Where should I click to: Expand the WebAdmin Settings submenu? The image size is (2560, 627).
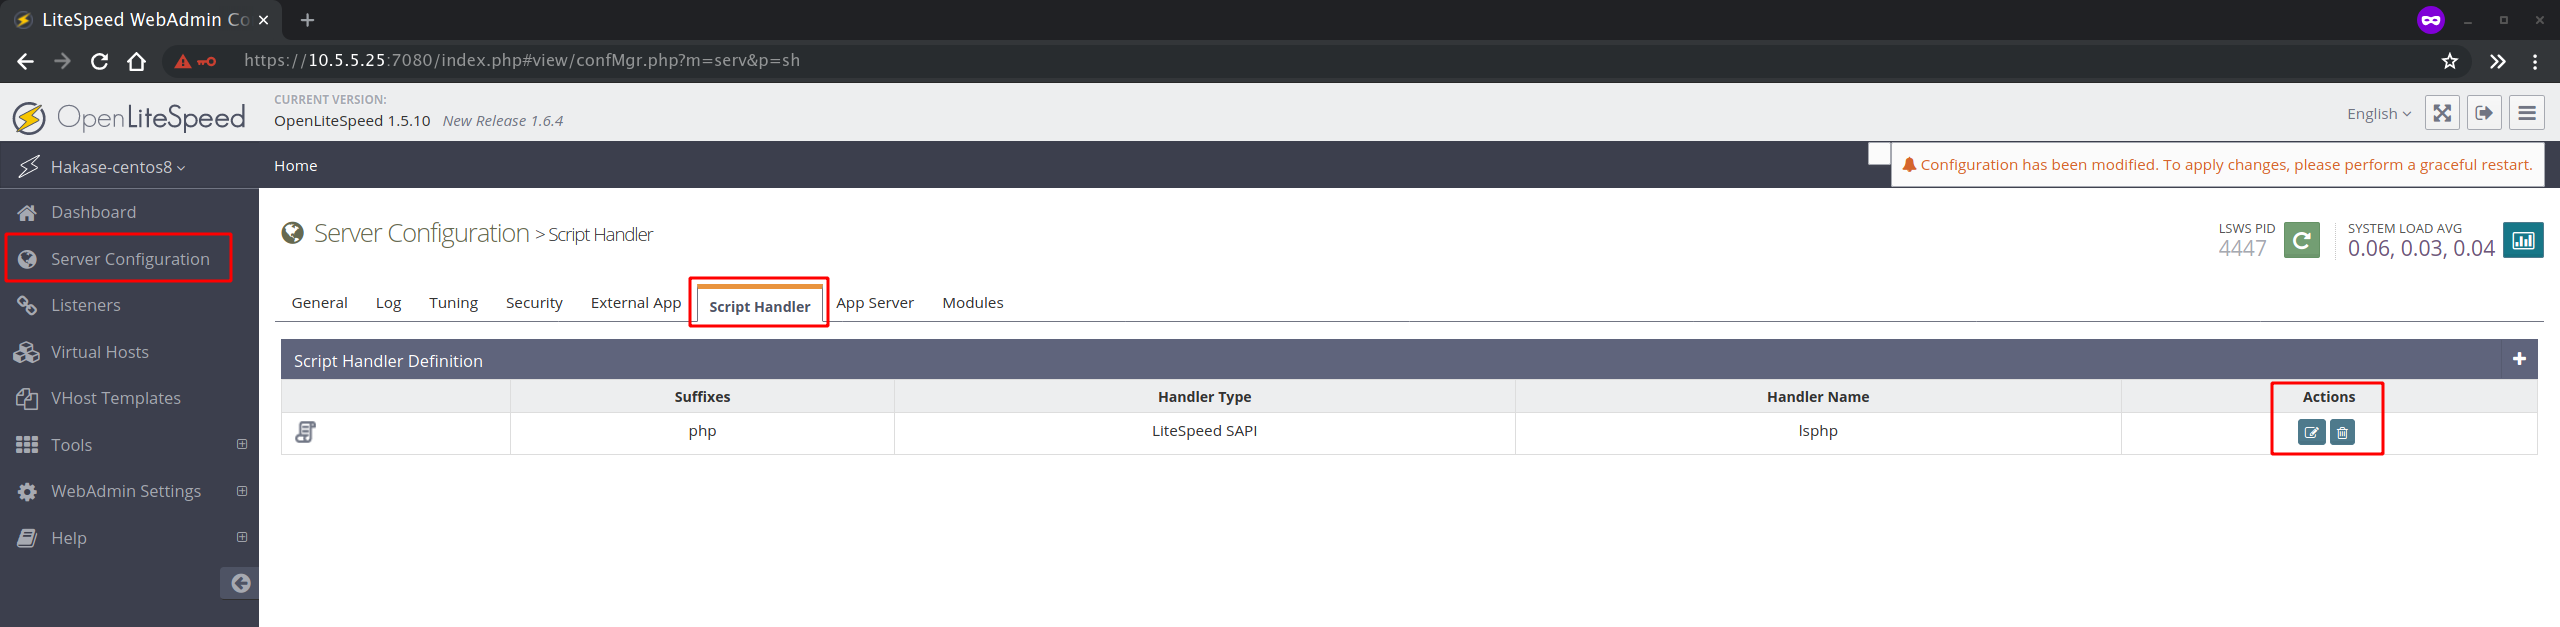241,491
